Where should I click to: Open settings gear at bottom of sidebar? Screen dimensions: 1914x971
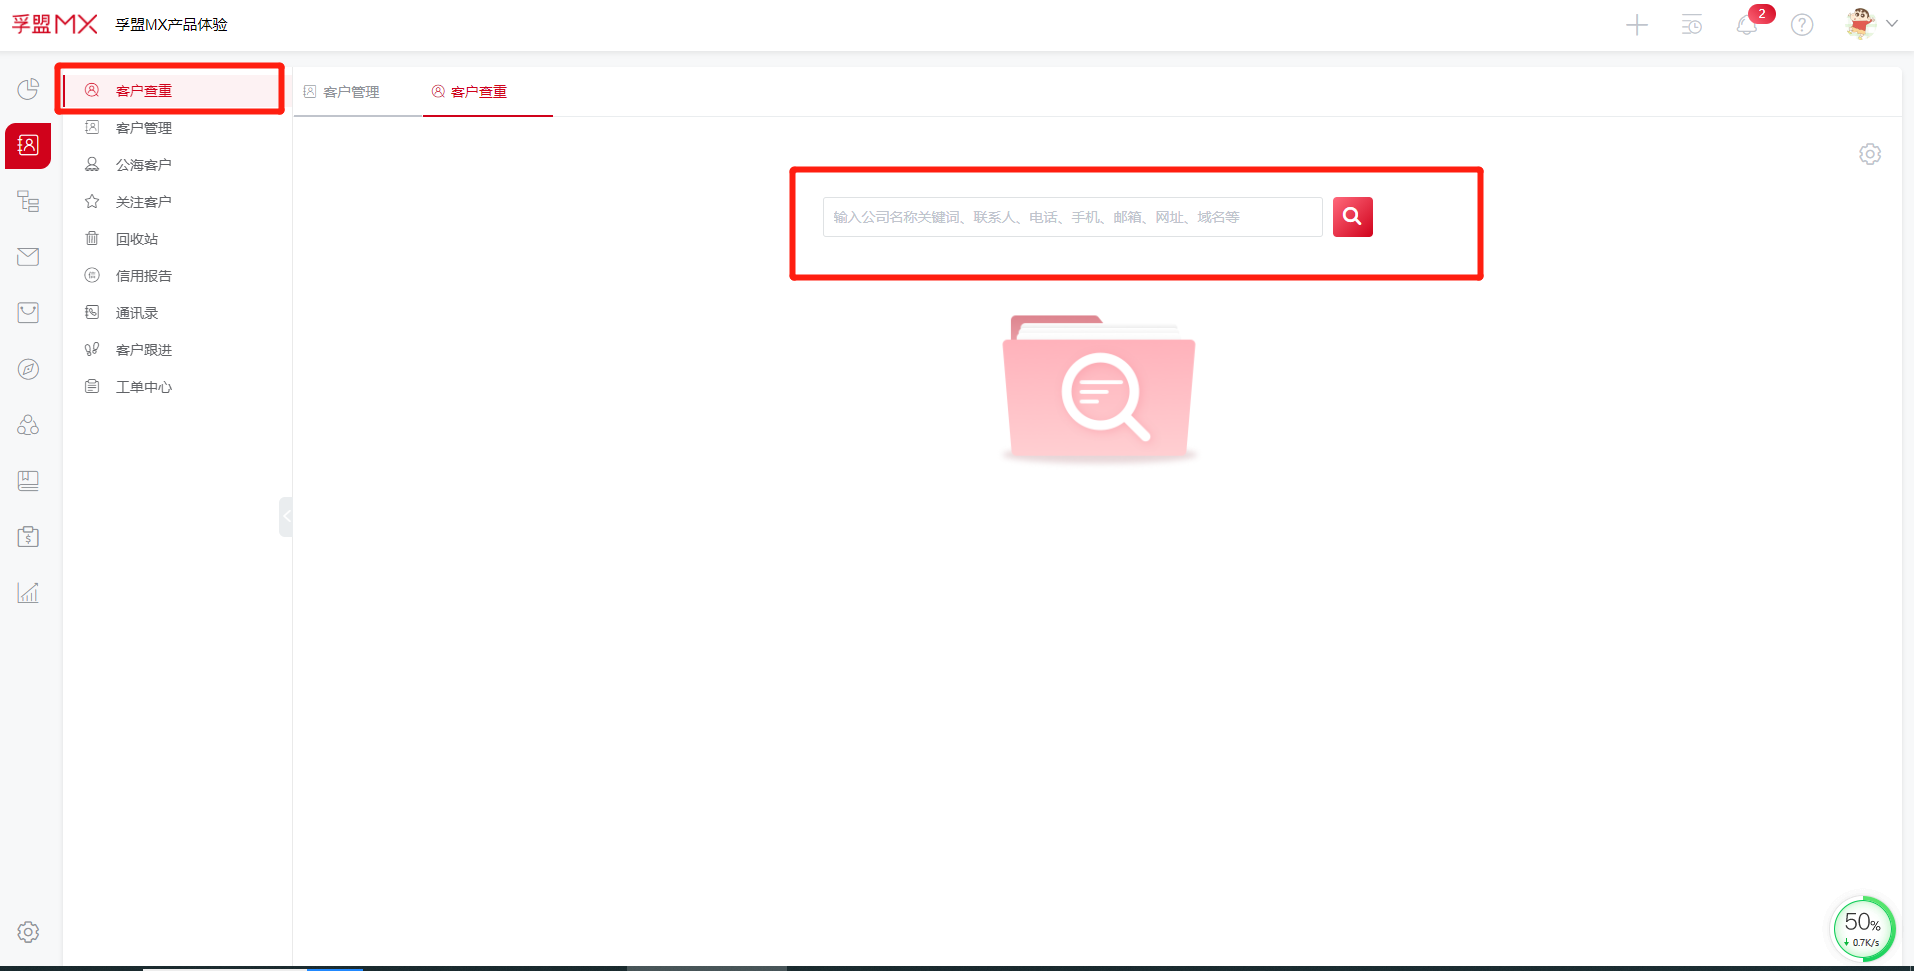pos(28,932)
